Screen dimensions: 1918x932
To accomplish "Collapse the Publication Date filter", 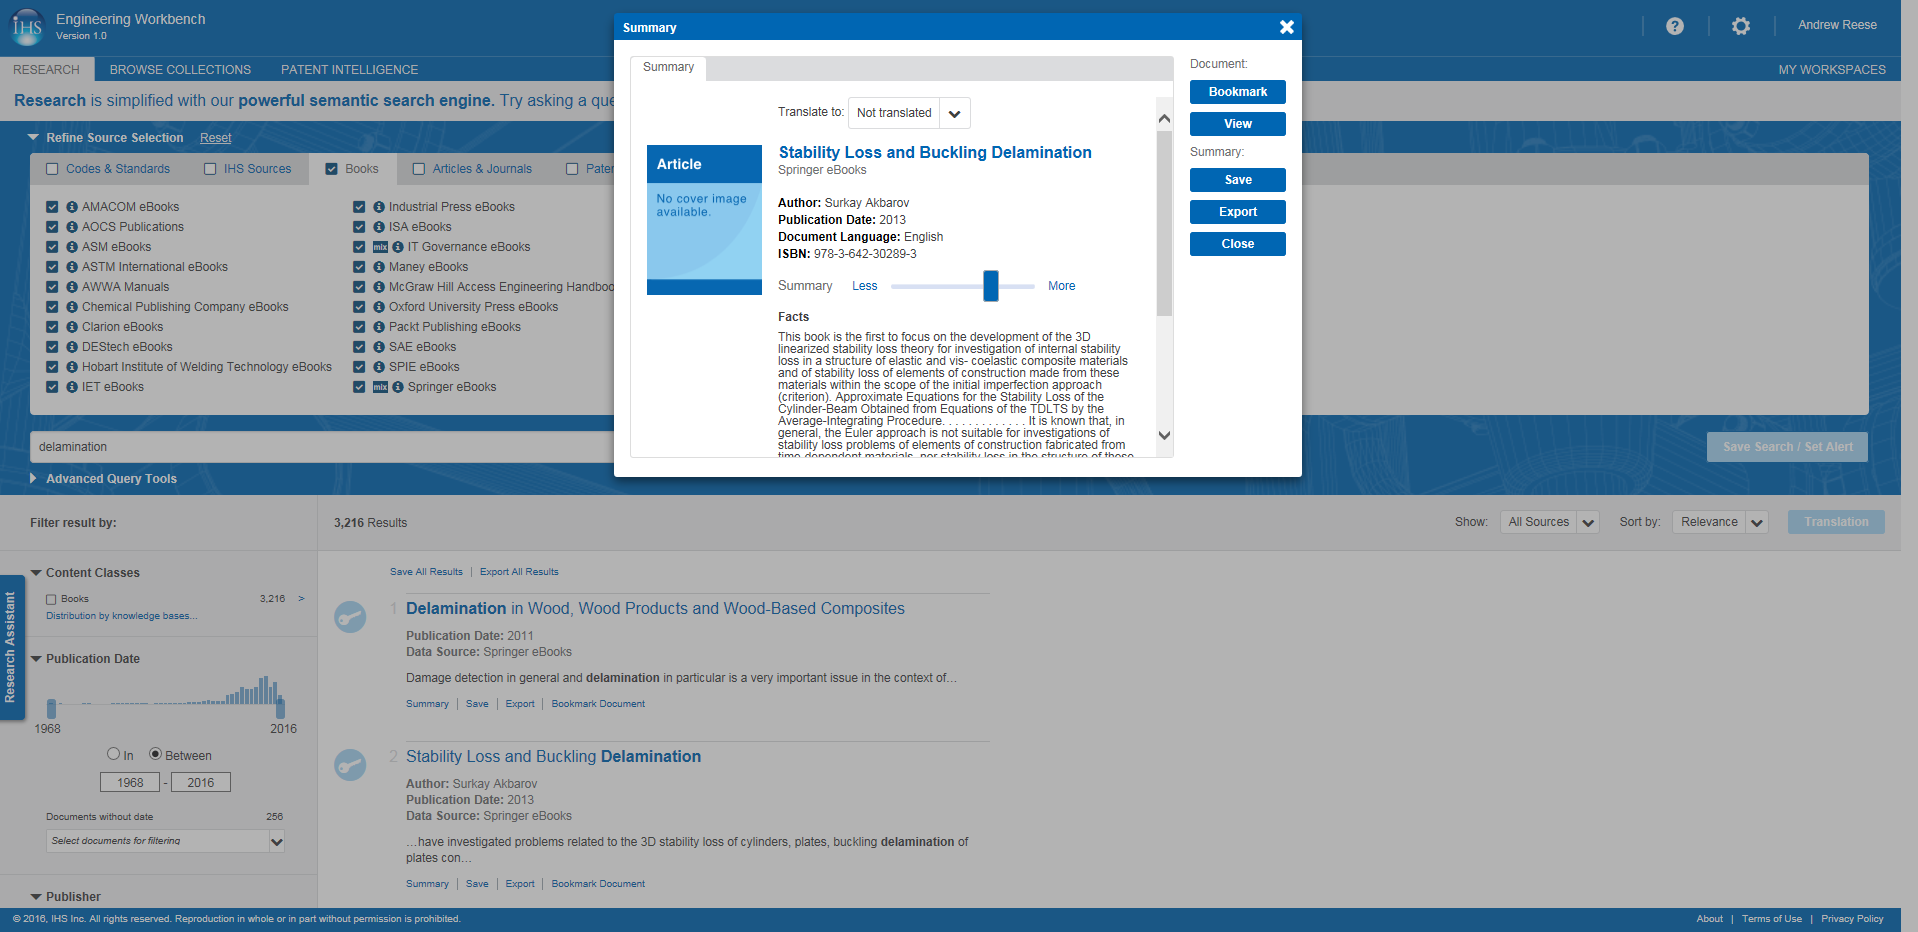I will (x=36, y=659).
